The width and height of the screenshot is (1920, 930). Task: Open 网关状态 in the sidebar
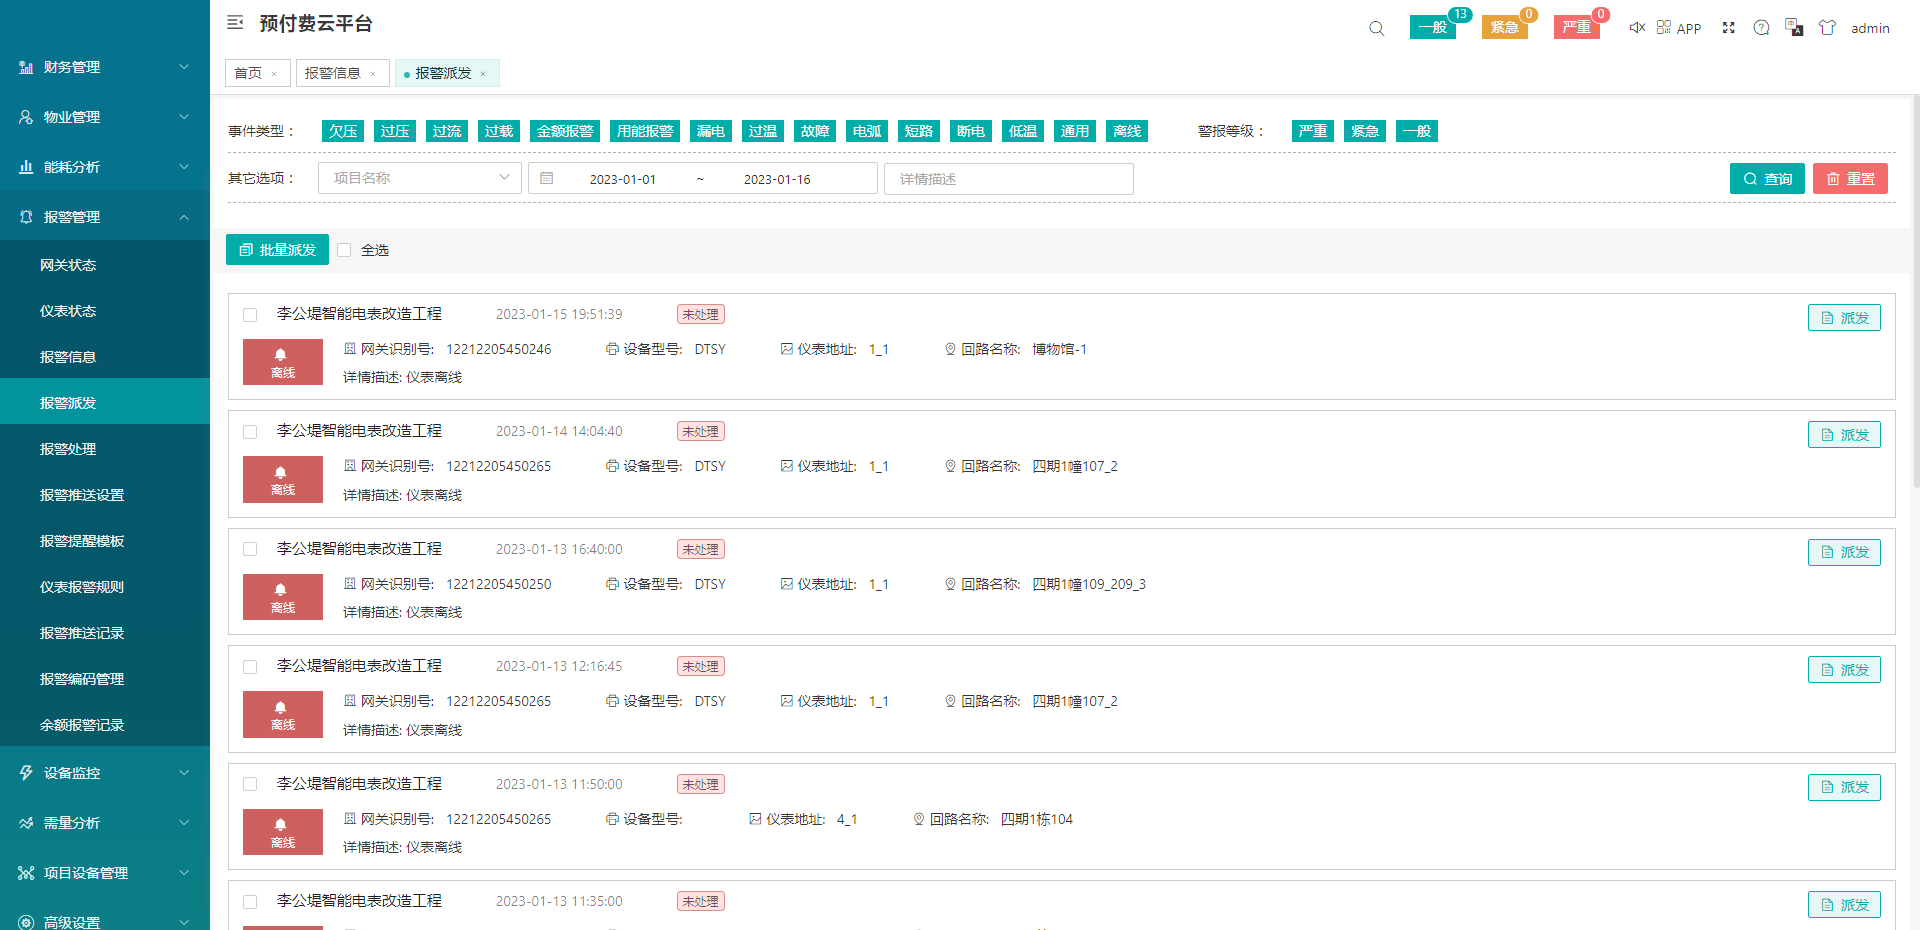pos(105,265)
